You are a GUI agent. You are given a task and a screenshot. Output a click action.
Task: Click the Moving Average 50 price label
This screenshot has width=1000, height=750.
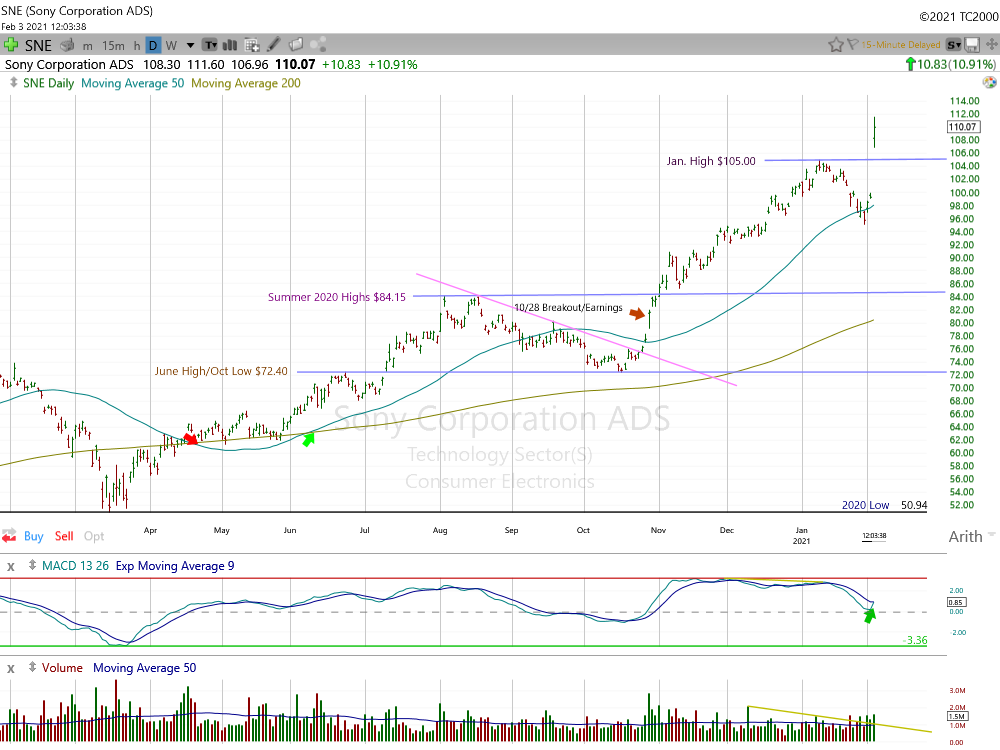point(133,84)
